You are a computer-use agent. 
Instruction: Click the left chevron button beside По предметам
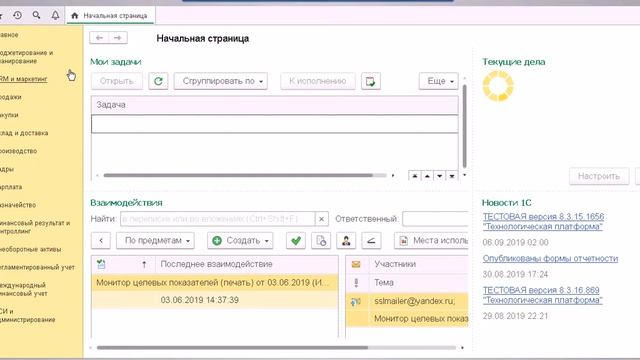tap(101, 240)
